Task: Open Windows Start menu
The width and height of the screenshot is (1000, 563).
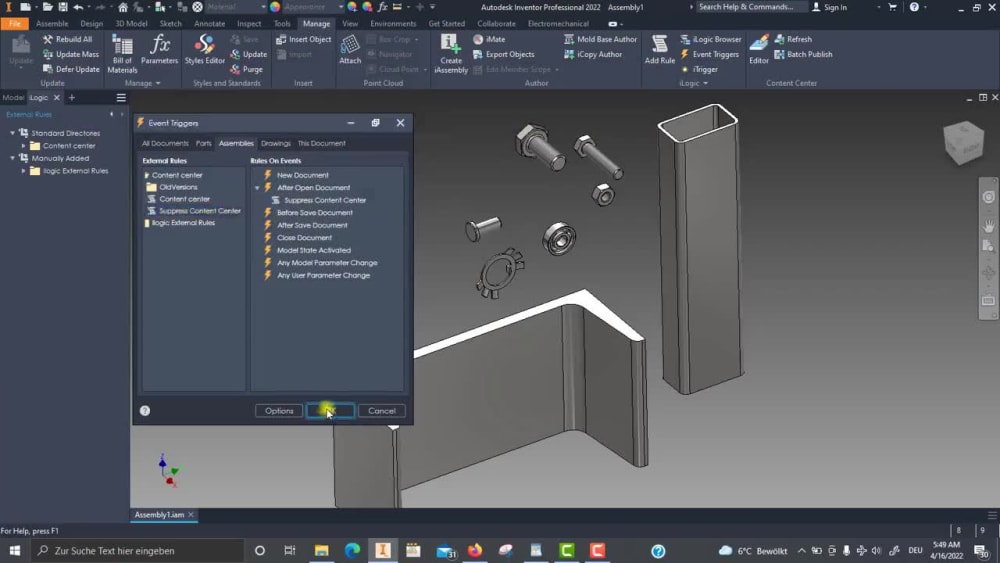Action: (x=15, y=550)
